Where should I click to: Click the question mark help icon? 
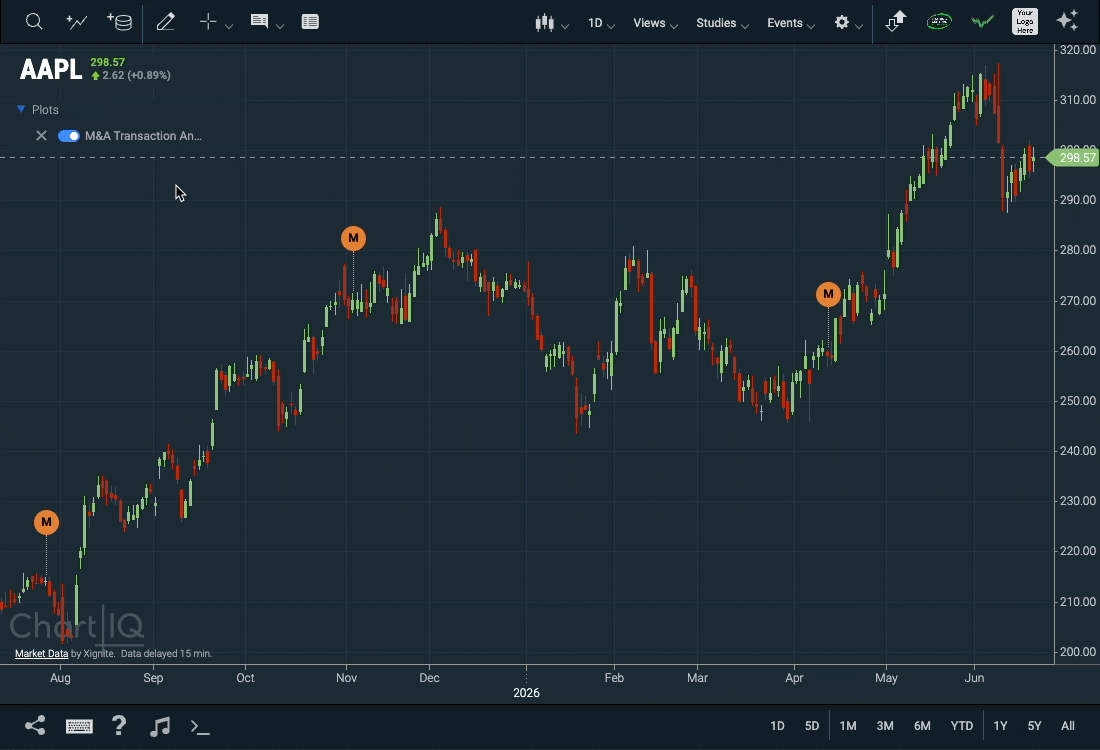coord(119,725)
